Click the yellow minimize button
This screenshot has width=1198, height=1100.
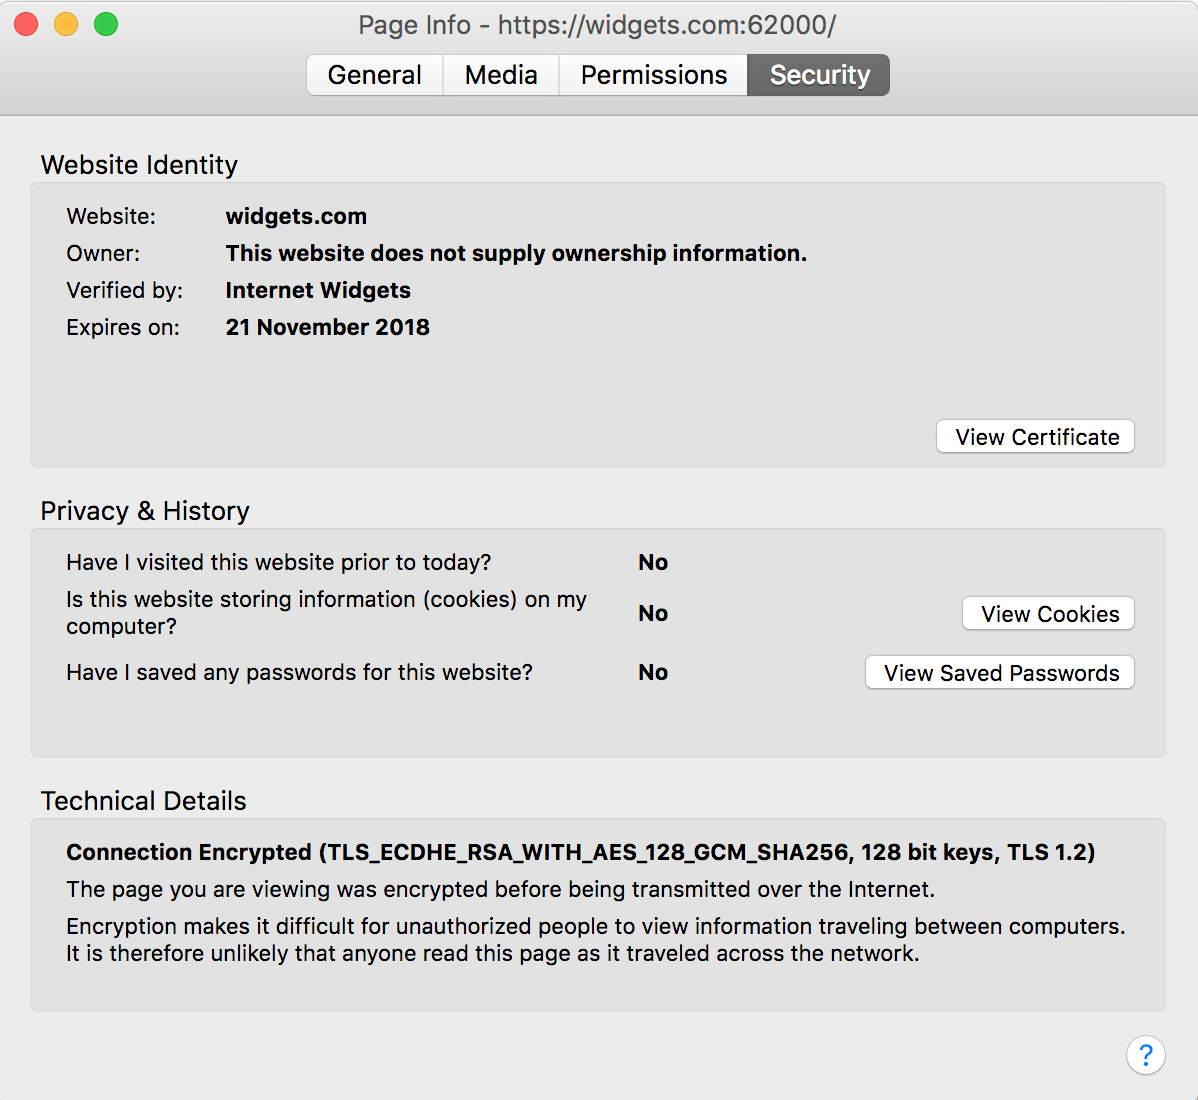coord(65,25)
